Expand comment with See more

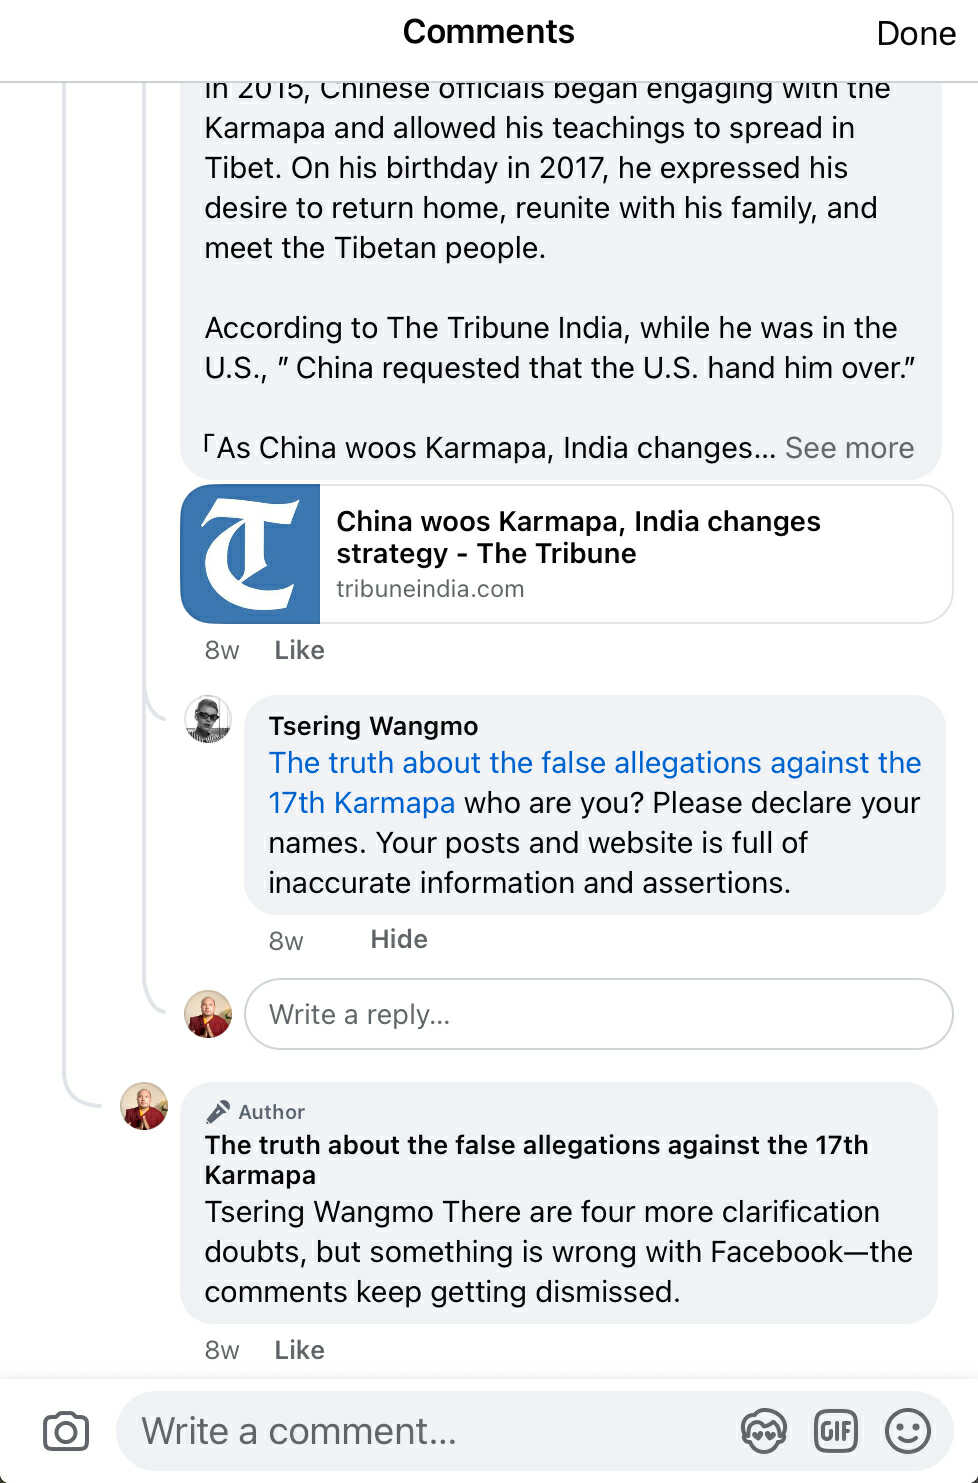tap(849, 448)
